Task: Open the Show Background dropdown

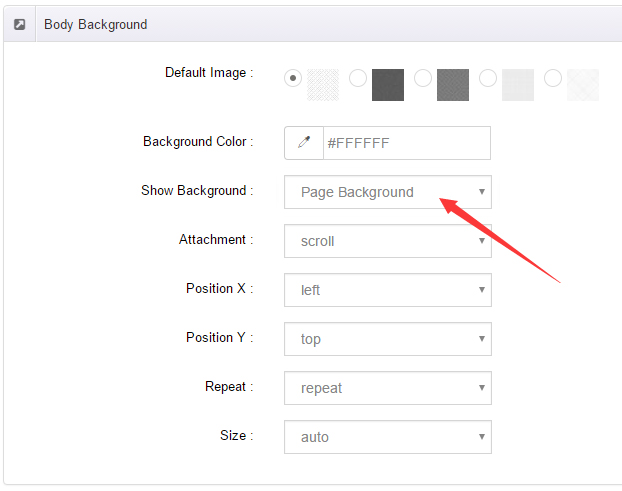Action: point(388,192)
